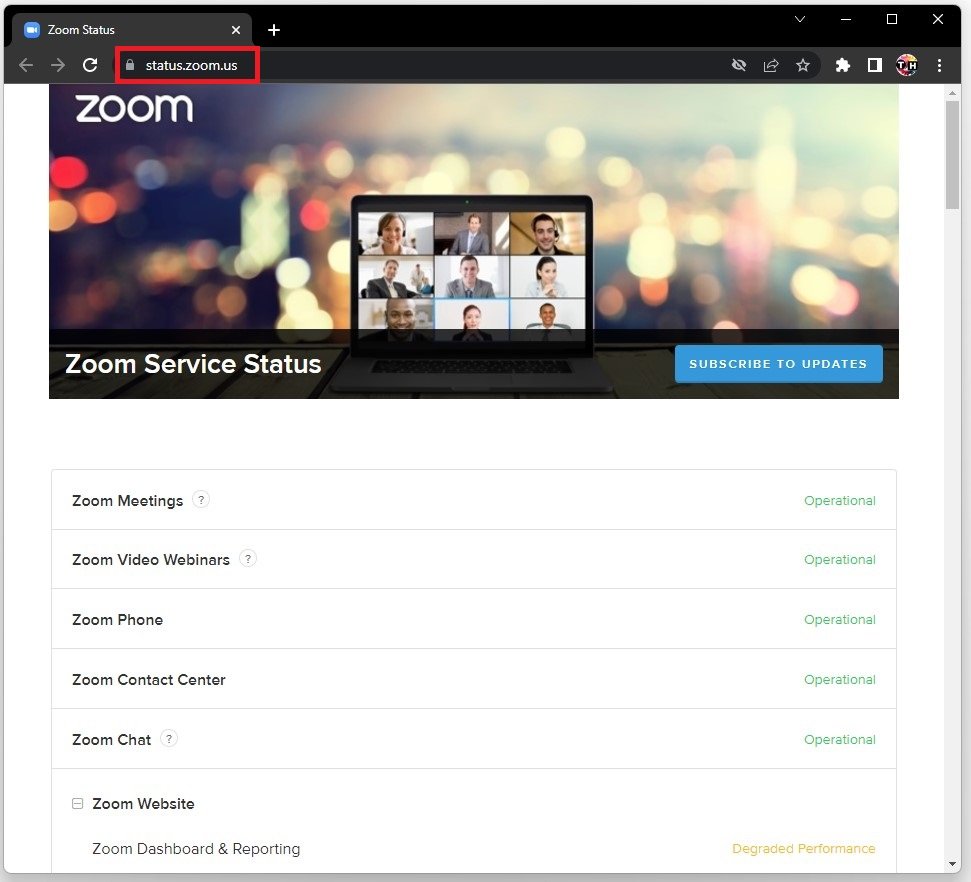This screenshot has width=971, height=882.
Task: Open the tab search chevron
Action: (x=799, y=19)
